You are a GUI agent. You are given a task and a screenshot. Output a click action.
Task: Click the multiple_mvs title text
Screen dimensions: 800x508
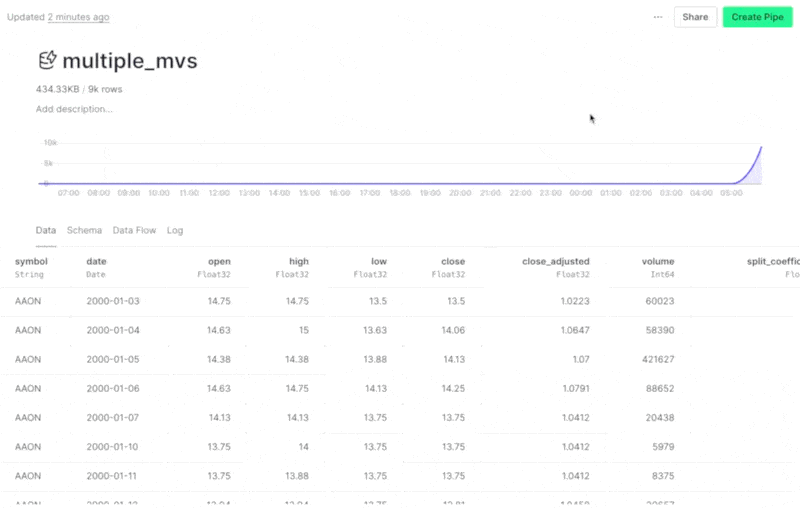130,61
